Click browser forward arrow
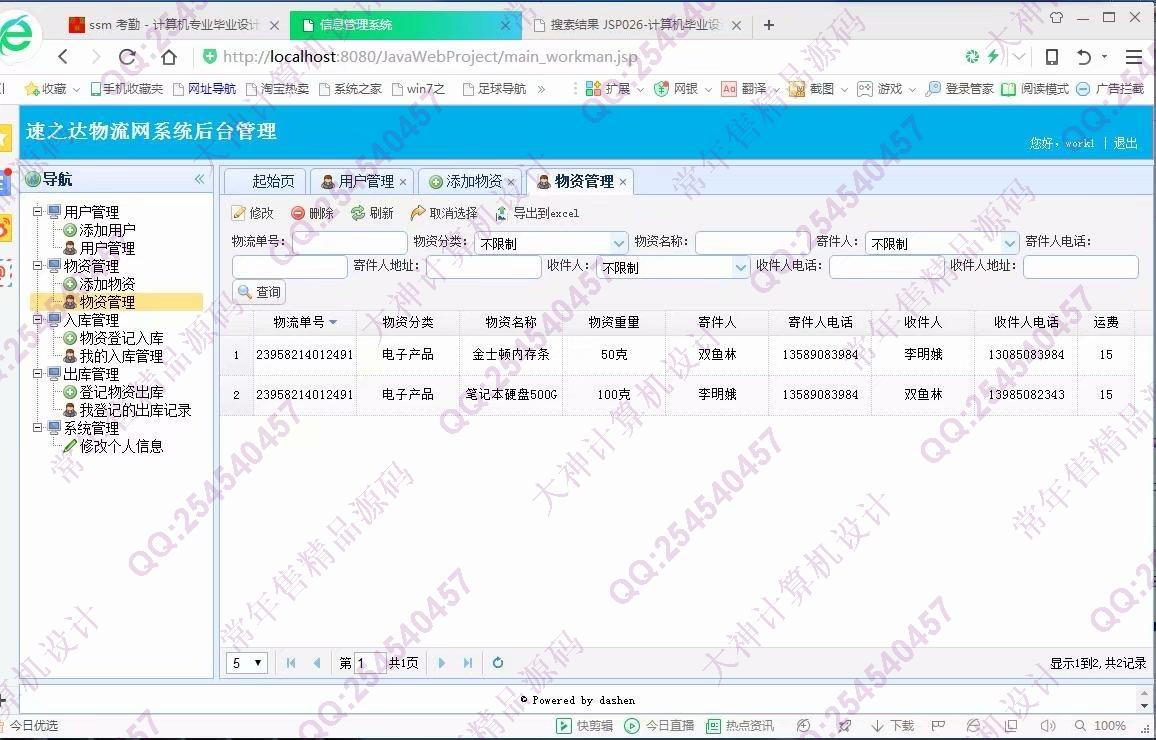 point(95,57)
